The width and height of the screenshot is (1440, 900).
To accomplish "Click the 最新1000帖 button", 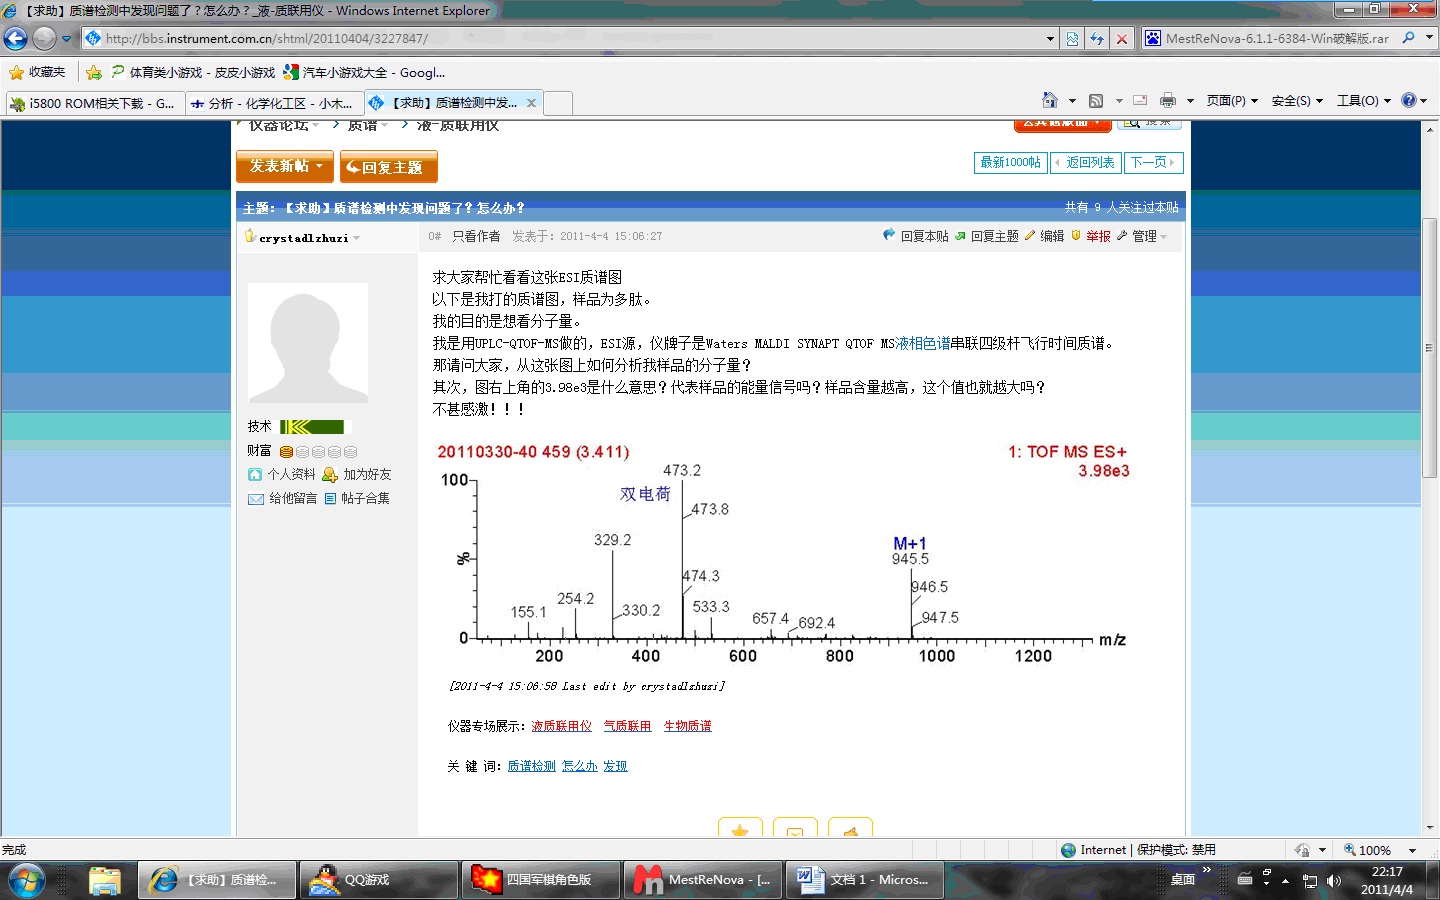I will coord(1010,162).
